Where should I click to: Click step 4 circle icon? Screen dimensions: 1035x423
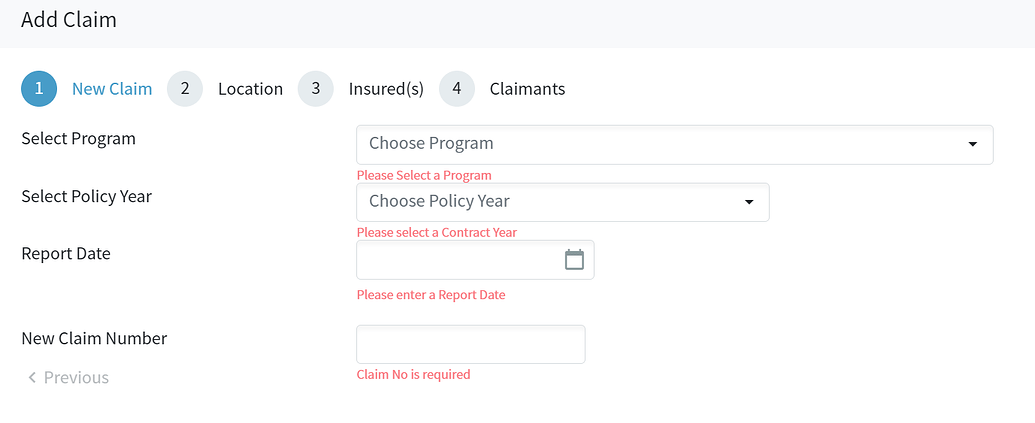pyautogui.click(x=457, y=88)
